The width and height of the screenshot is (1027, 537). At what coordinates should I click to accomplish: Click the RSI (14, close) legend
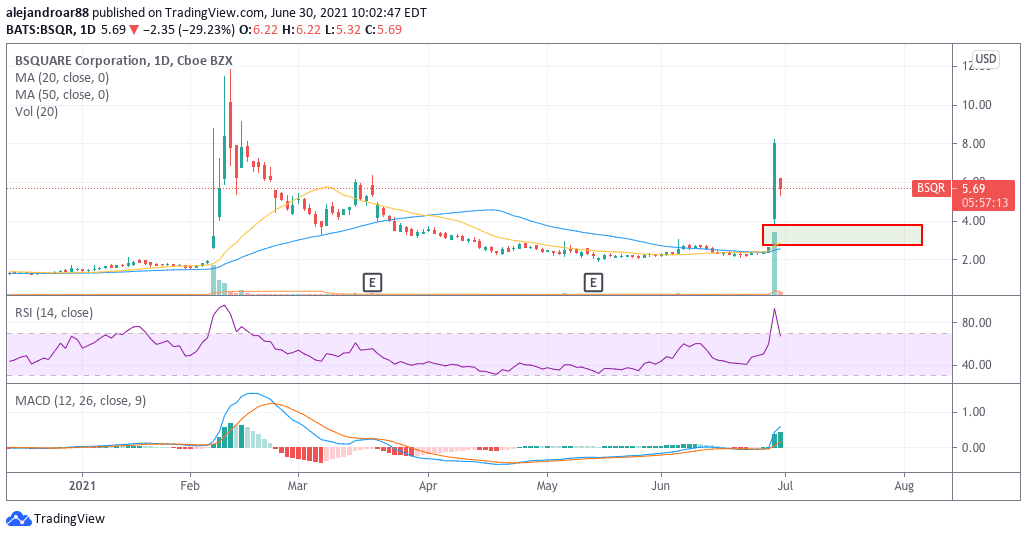54,312
